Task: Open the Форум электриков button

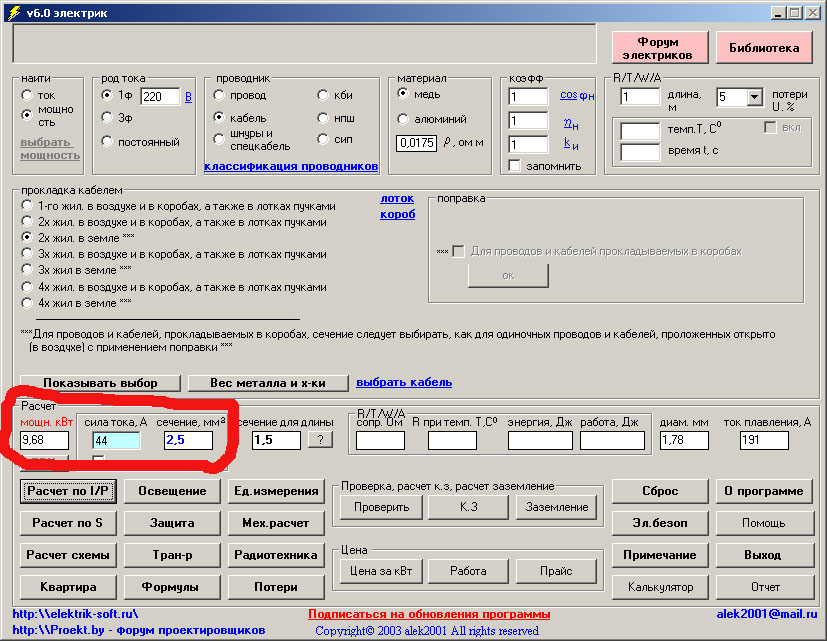Action: (x=658, y=48)
